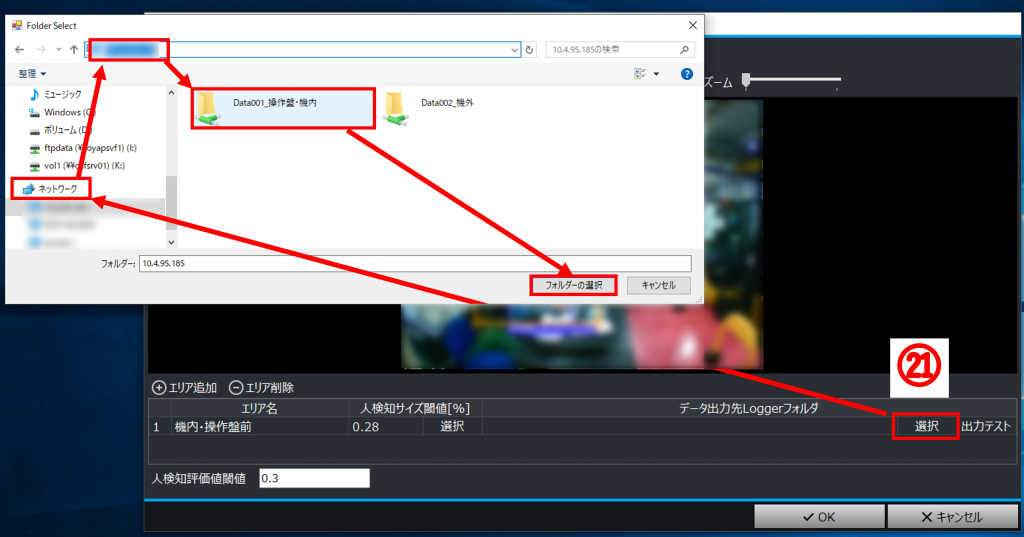The image size is (1024, 537).
Task: Go forward using the forward arrow
Action: pos(40,50)
